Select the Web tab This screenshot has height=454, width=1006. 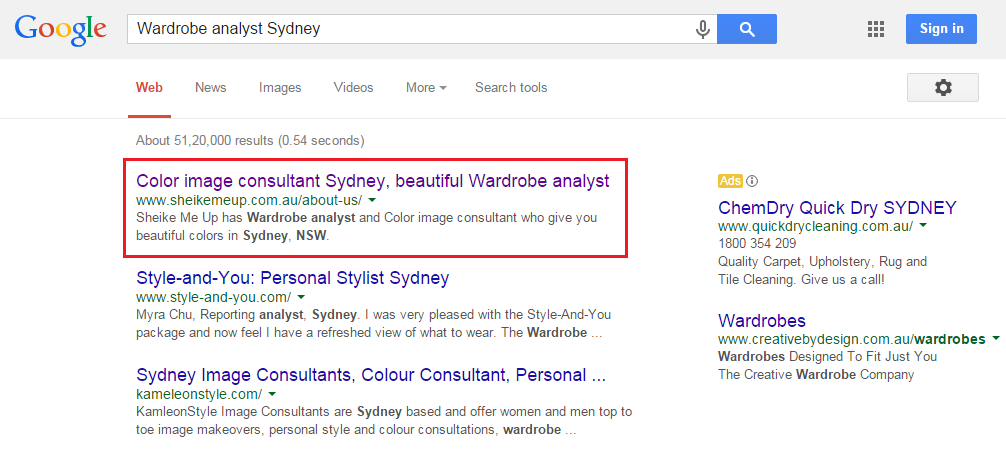click(x=149, y=88)
